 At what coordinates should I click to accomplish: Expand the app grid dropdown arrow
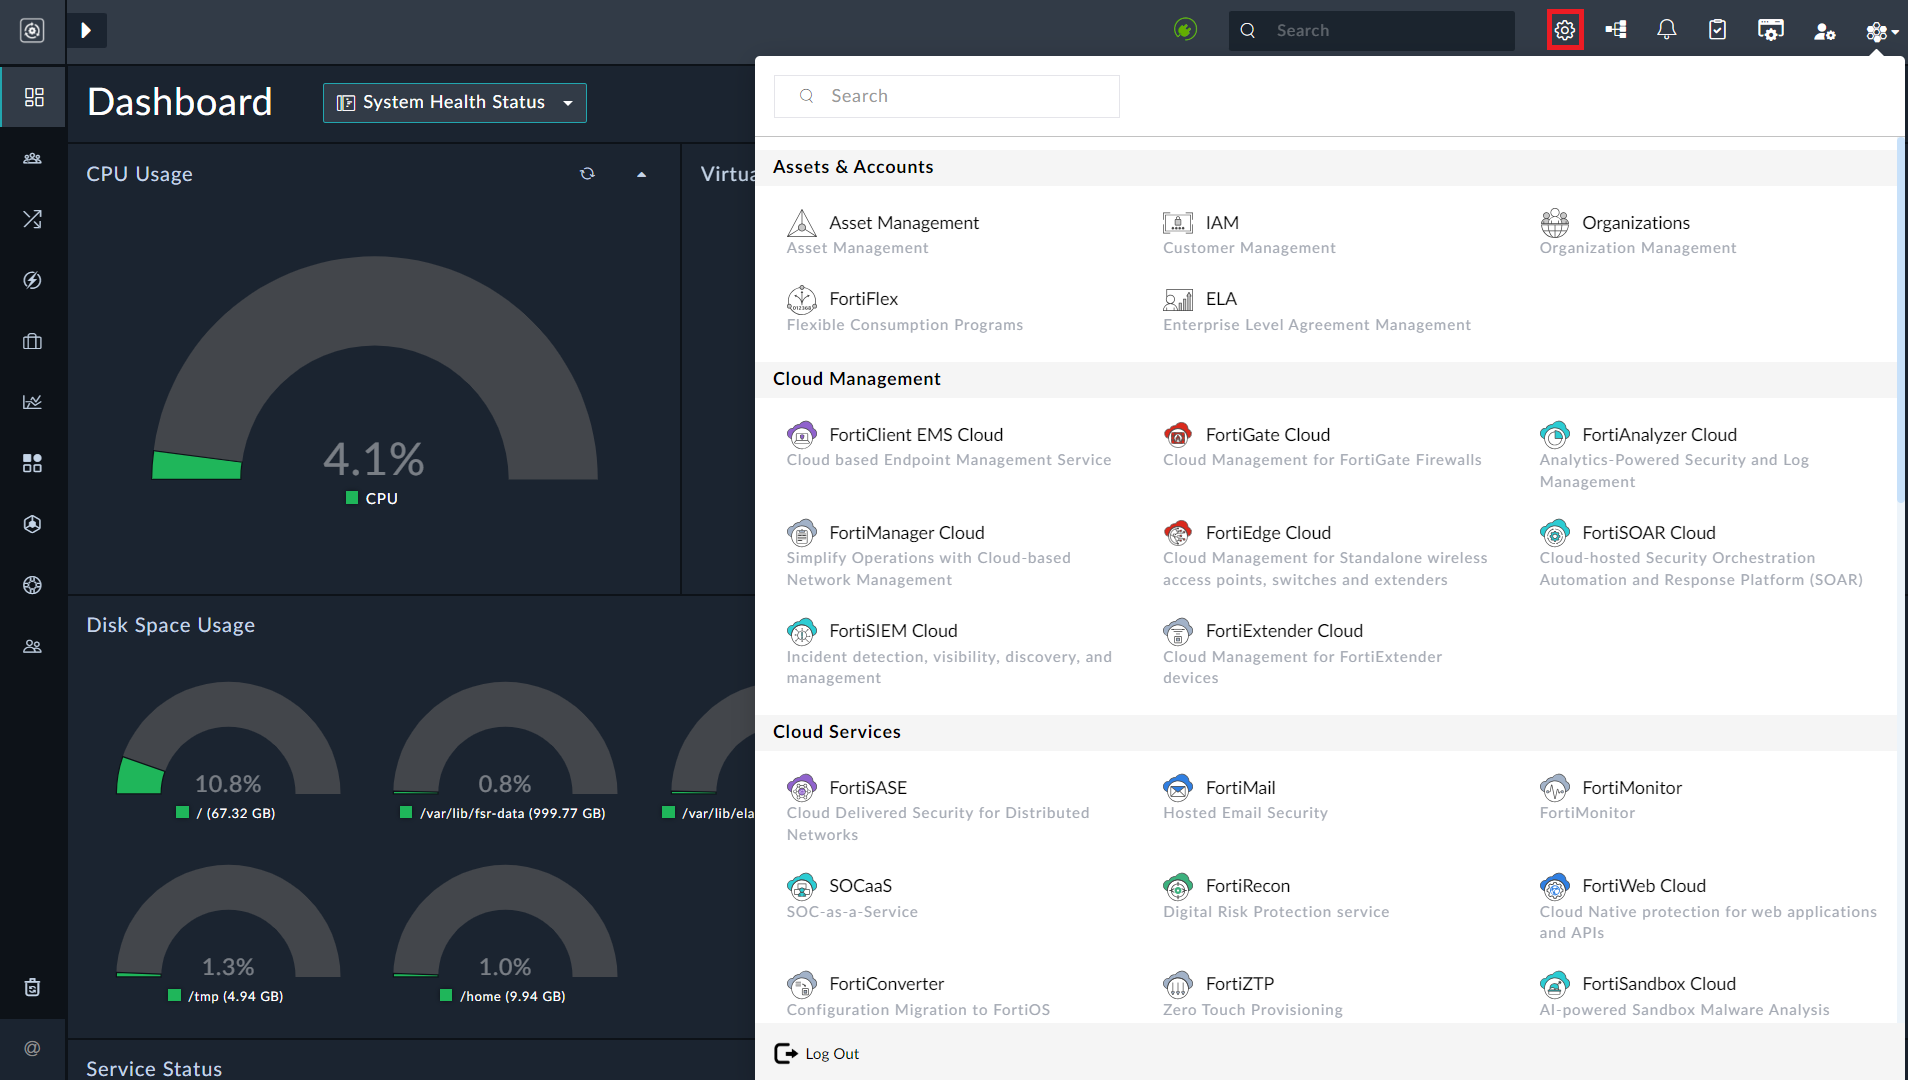(x=1895, y=33)
